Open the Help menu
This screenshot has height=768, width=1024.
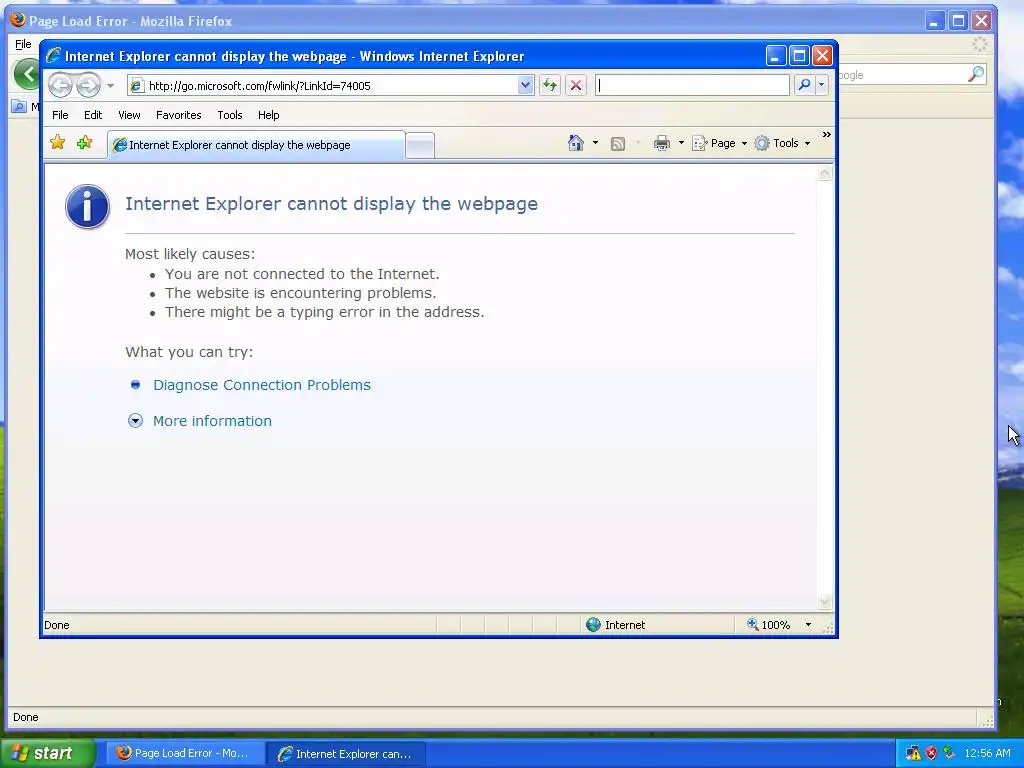click(x=268, y=115)
